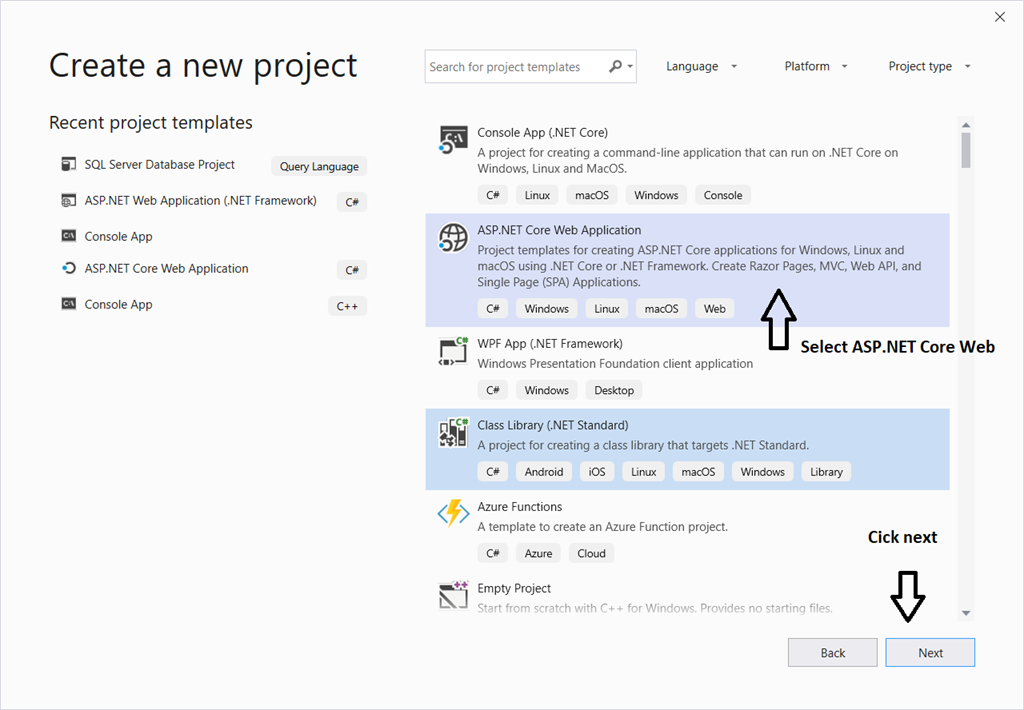The height and width of the screenshot is (710, 1024).
Task: Click the WPF App (.NET Framework) template icon
Action: pyautogui.click(x=452, y=352)
